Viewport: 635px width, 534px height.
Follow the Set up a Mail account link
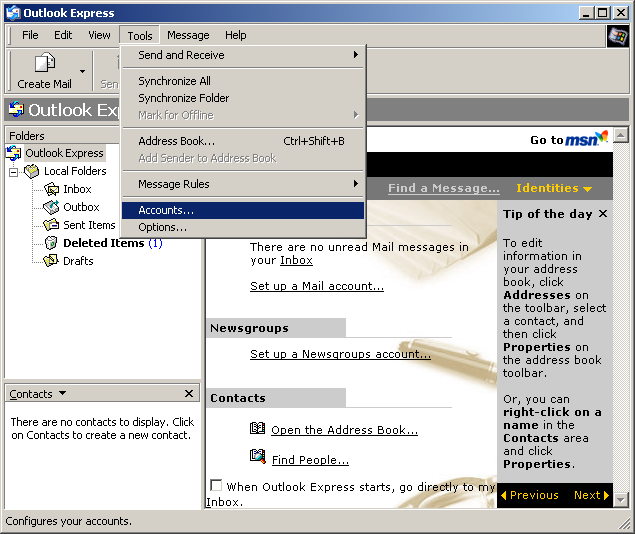pos(317,286)
